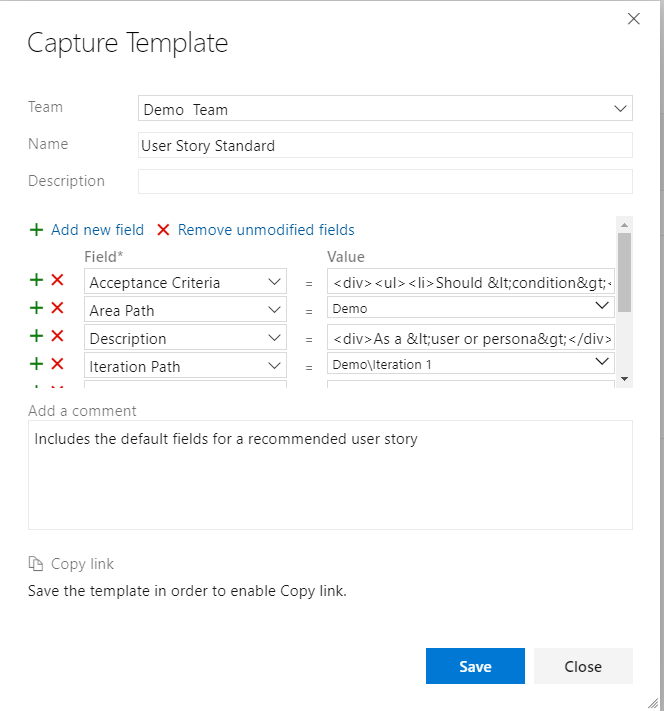The image size is (664, 711).
Task: Close the Capture Template dialog with X
Action: pyautogui.click(x=632, y=18)
